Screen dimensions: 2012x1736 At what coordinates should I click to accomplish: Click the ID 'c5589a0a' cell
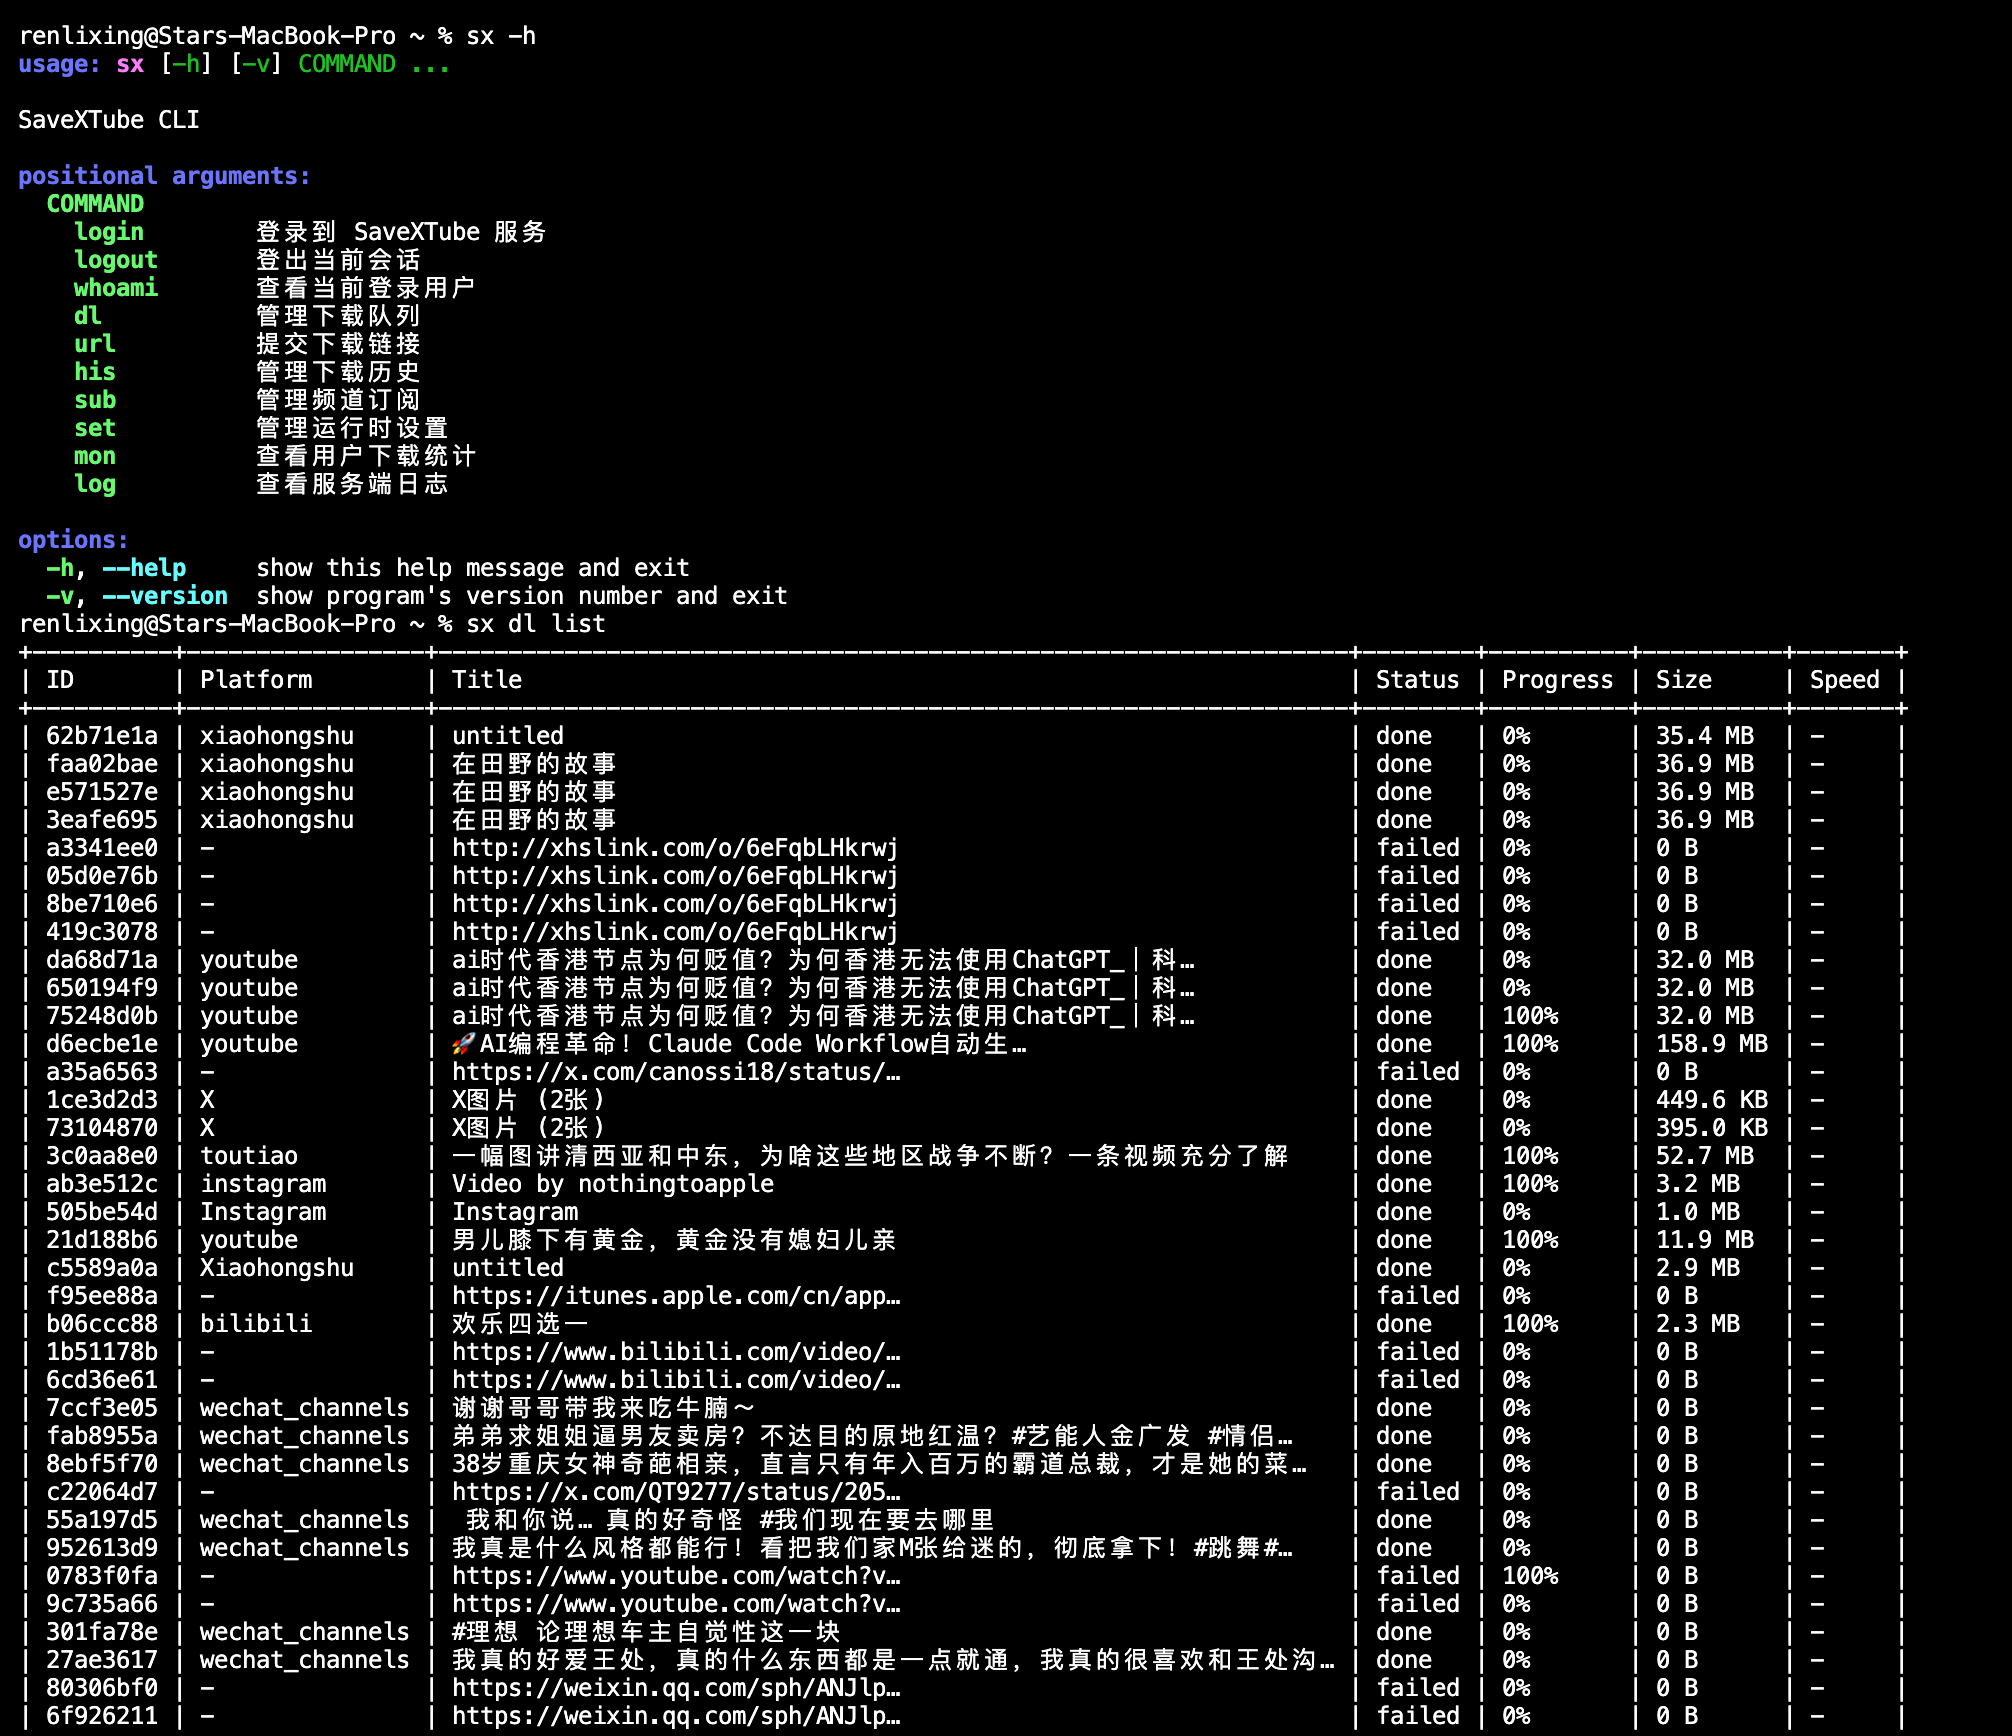[x=102, y=1268]
